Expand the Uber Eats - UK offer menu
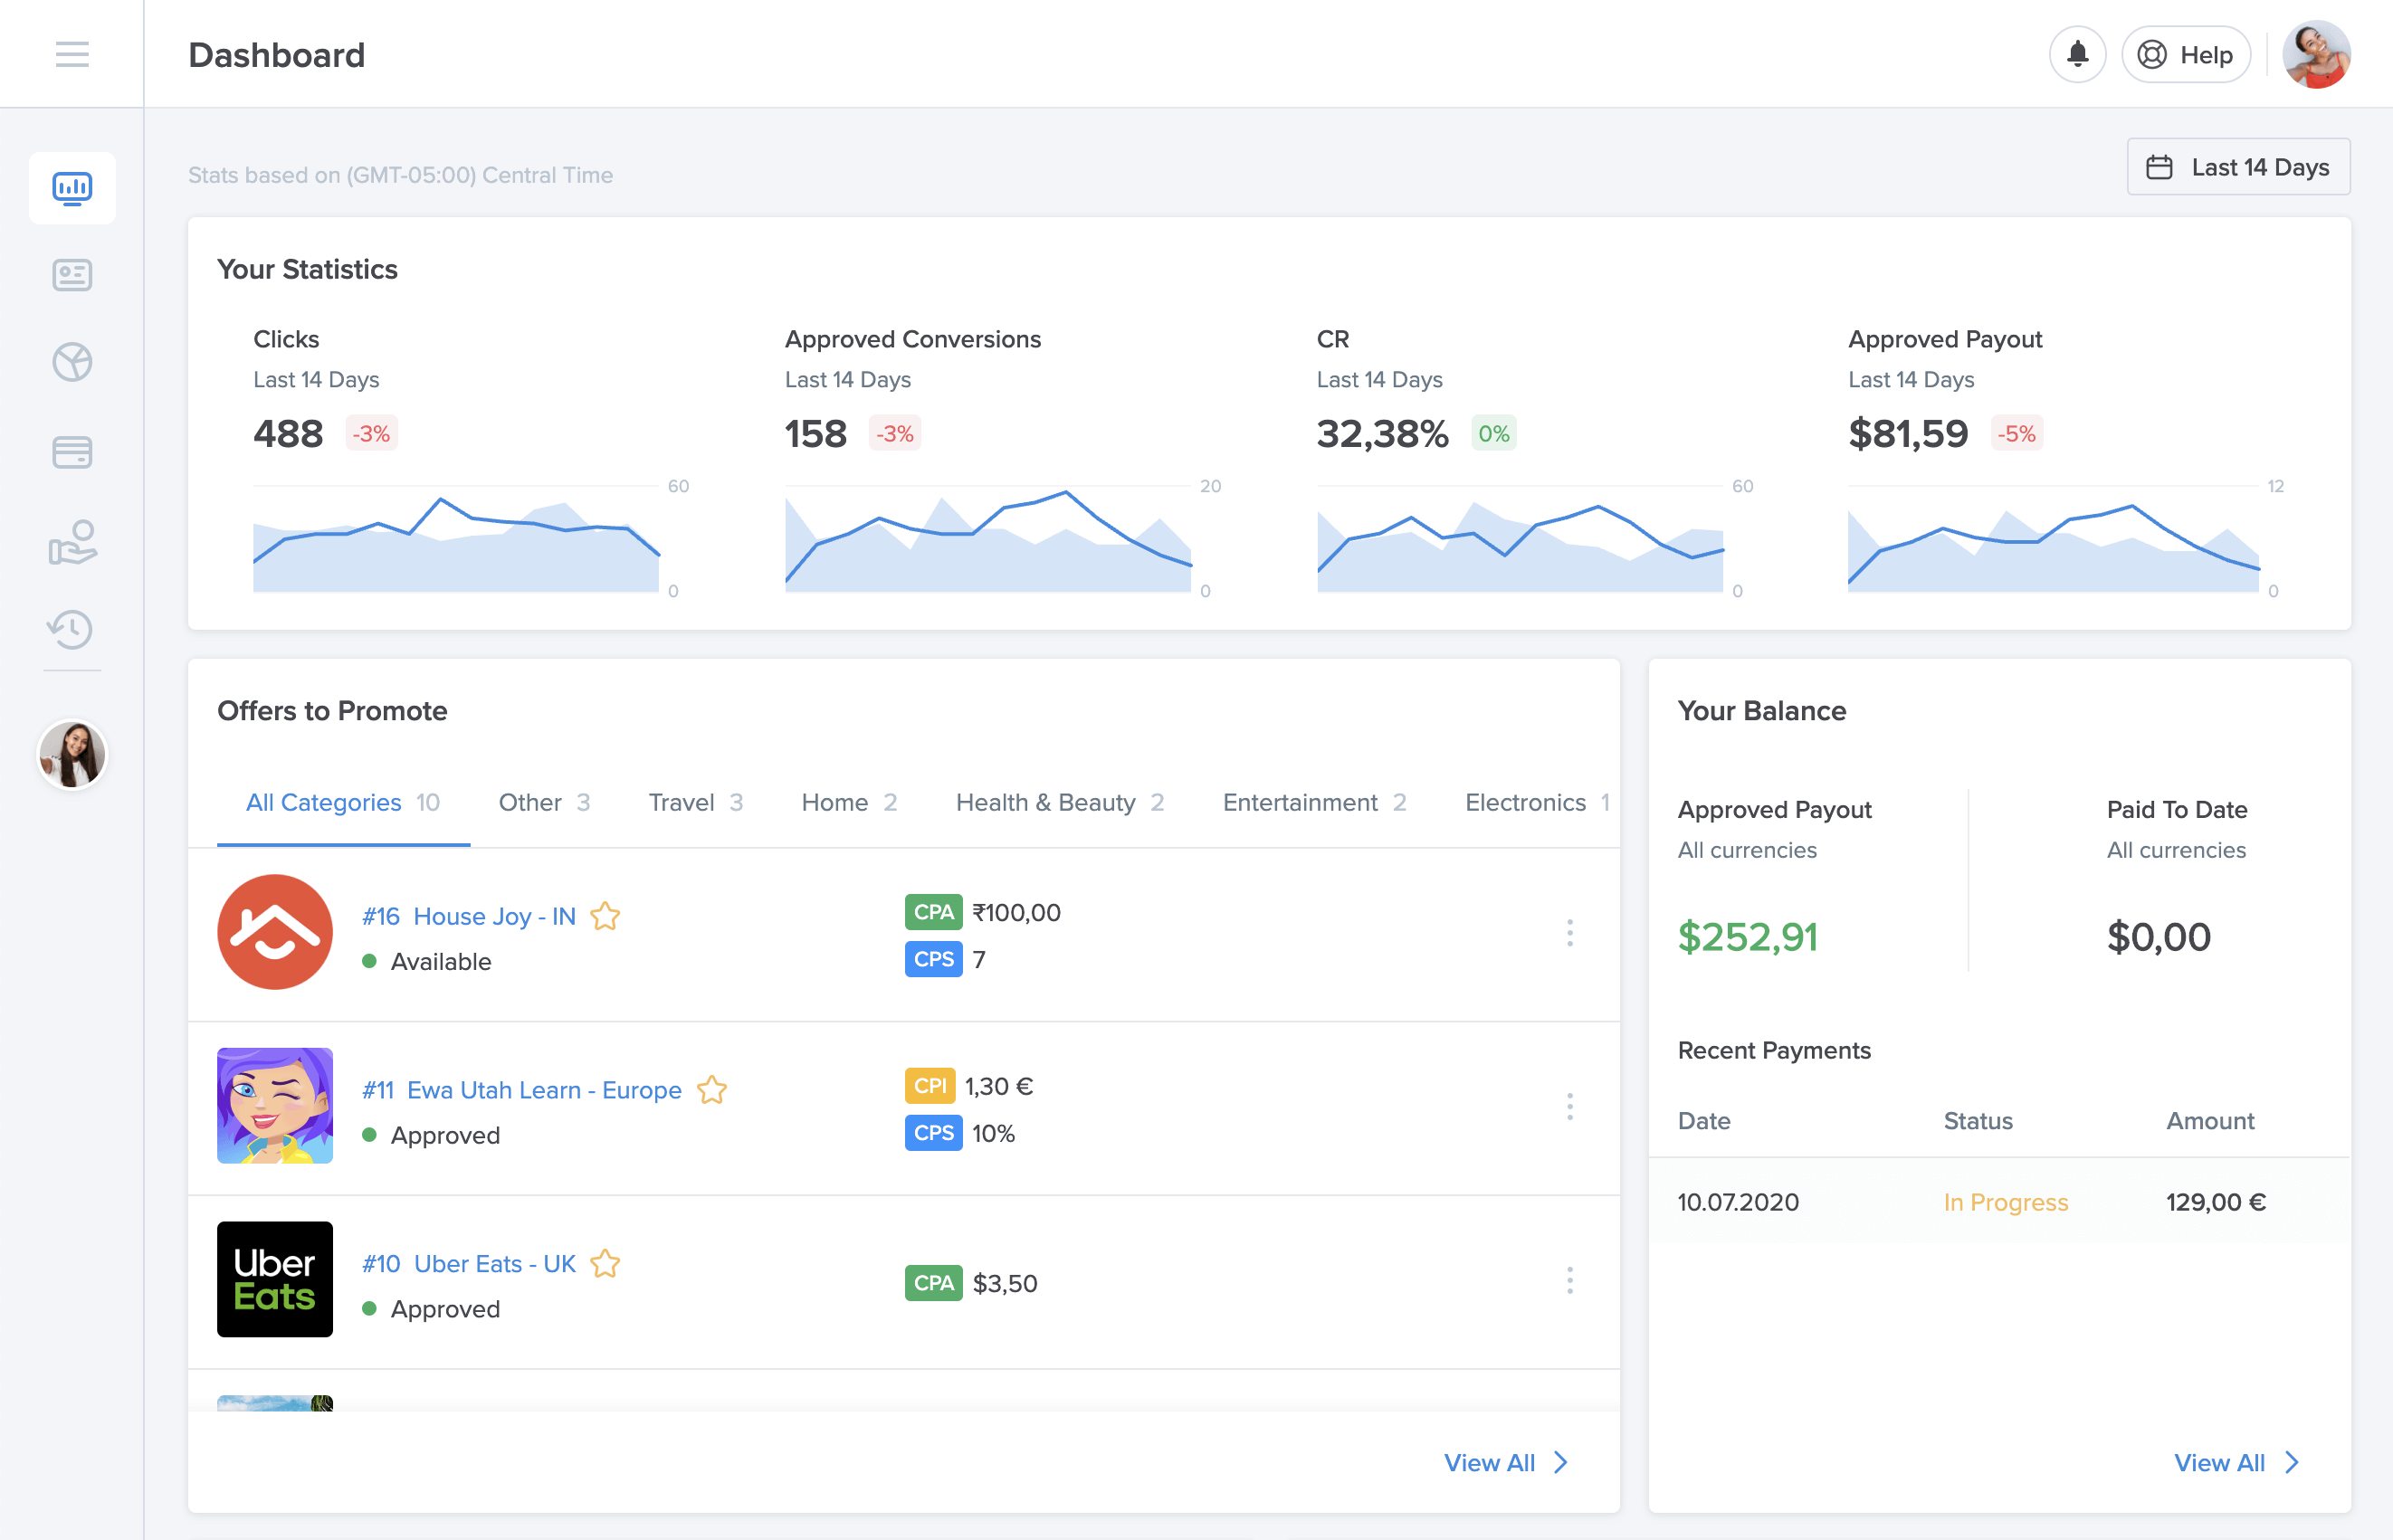2393x1540 pixels. 1568,1280
